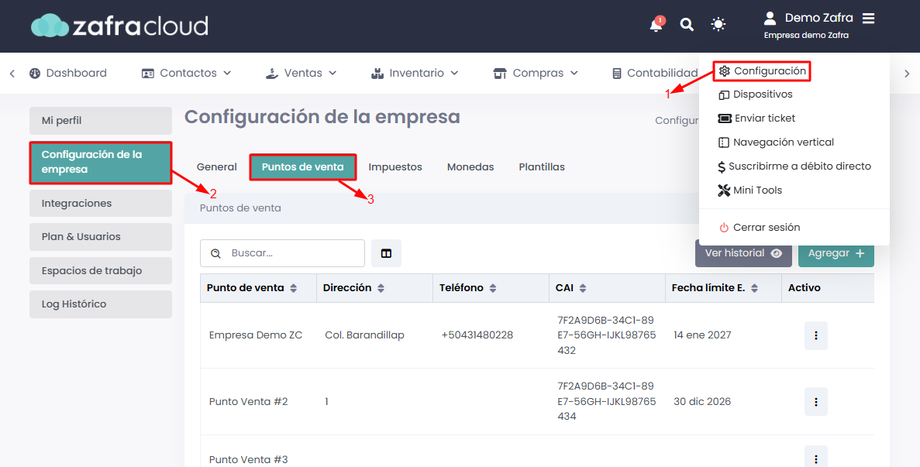Screen dimensions: 920x467
Task: Expand the Contactos dropdown menu
Action: pyautogui.click(x=187, y=73)
